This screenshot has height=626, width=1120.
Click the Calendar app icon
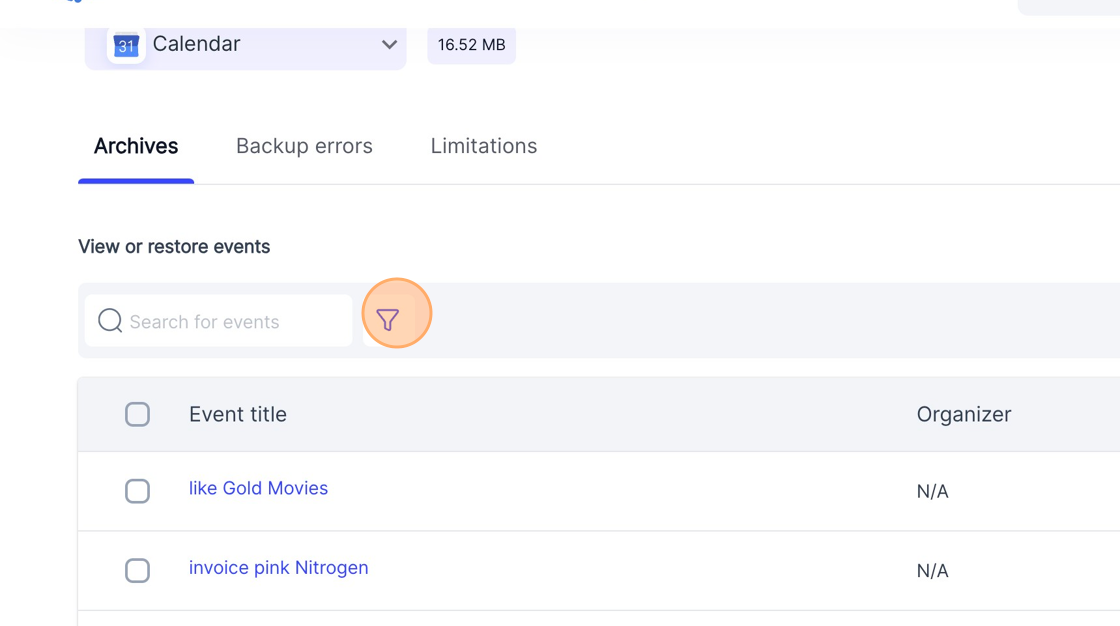click(124, 45)
